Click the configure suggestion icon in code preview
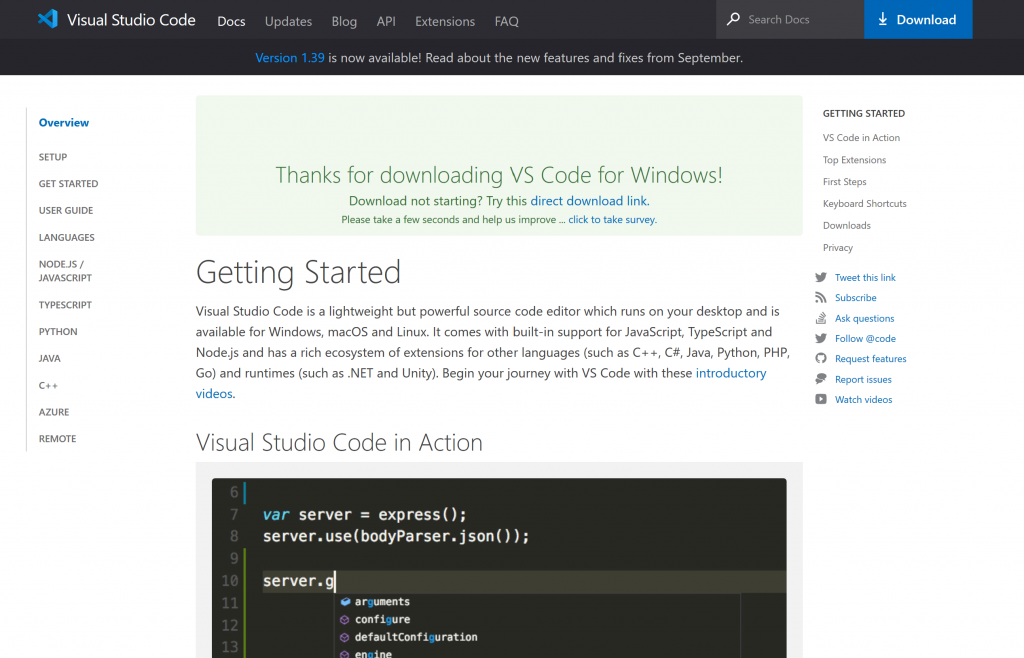This screenshot has height=658, width=1024. (x=345, y=619)
